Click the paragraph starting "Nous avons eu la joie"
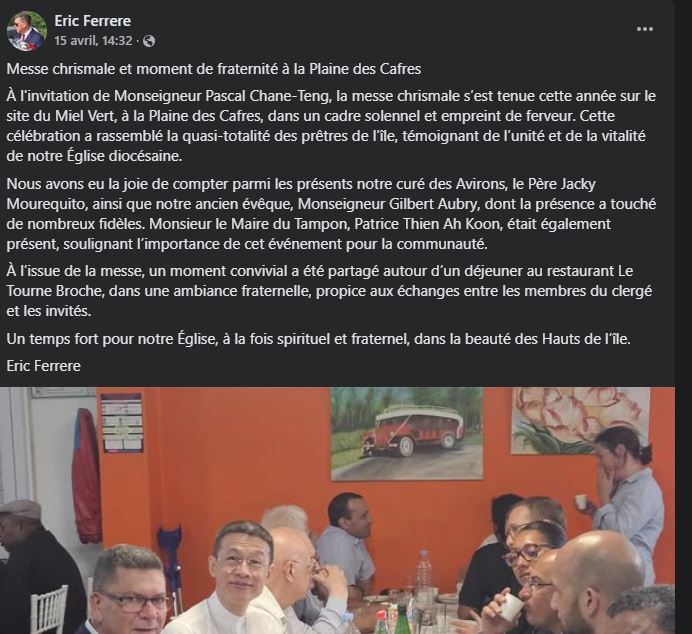Image resolution: width=692 pixels, height=634 pixels. pyautogui.click(x=331, y=214)
